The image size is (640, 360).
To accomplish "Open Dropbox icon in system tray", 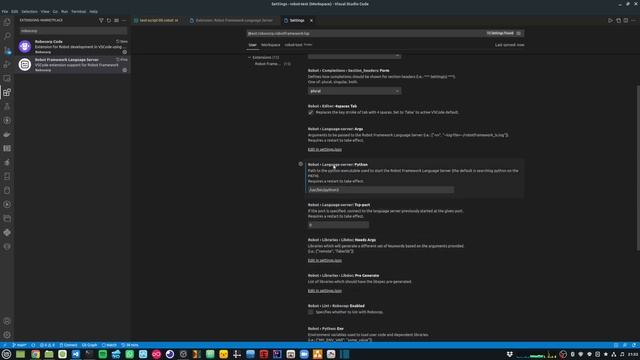I will coord(509,354).
